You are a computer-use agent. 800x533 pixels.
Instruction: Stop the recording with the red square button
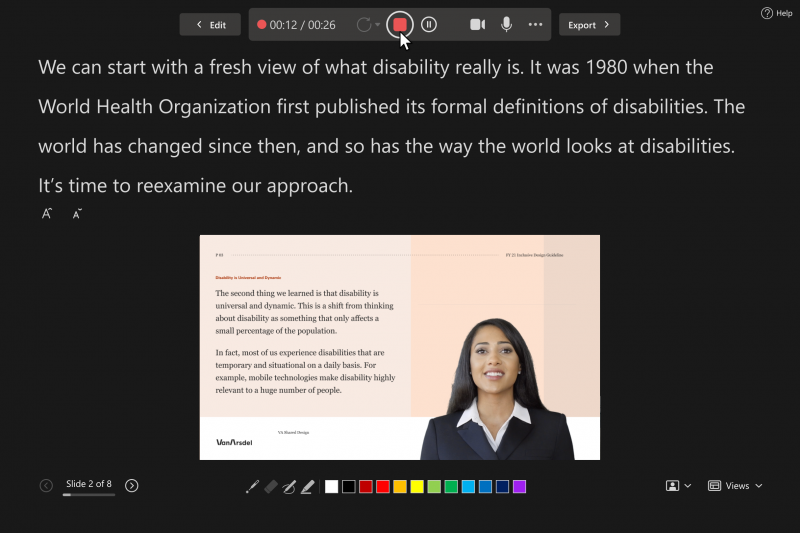coord(400,25)
